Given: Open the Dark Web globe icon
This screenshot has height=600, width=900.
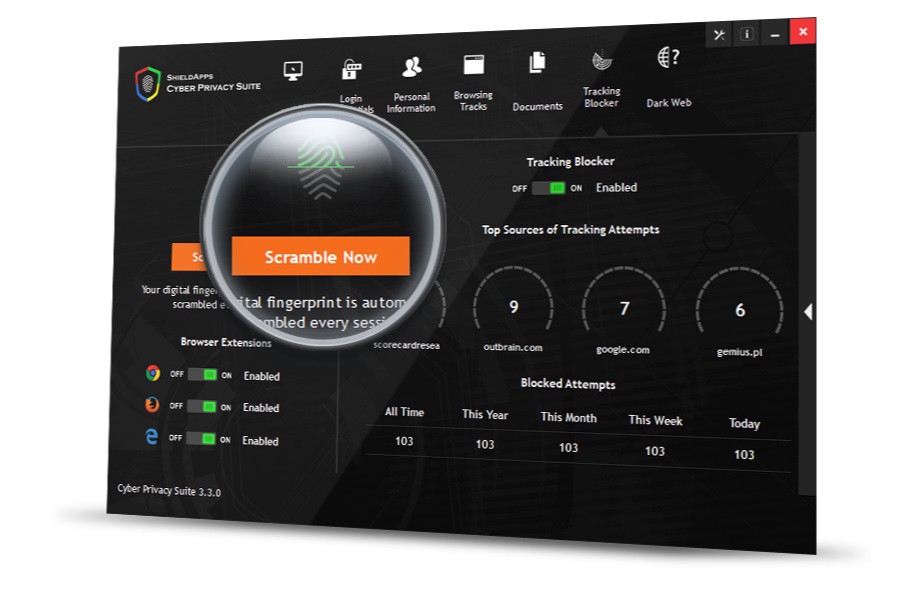Looking at the screenshot, I should [x=668, y=57].
